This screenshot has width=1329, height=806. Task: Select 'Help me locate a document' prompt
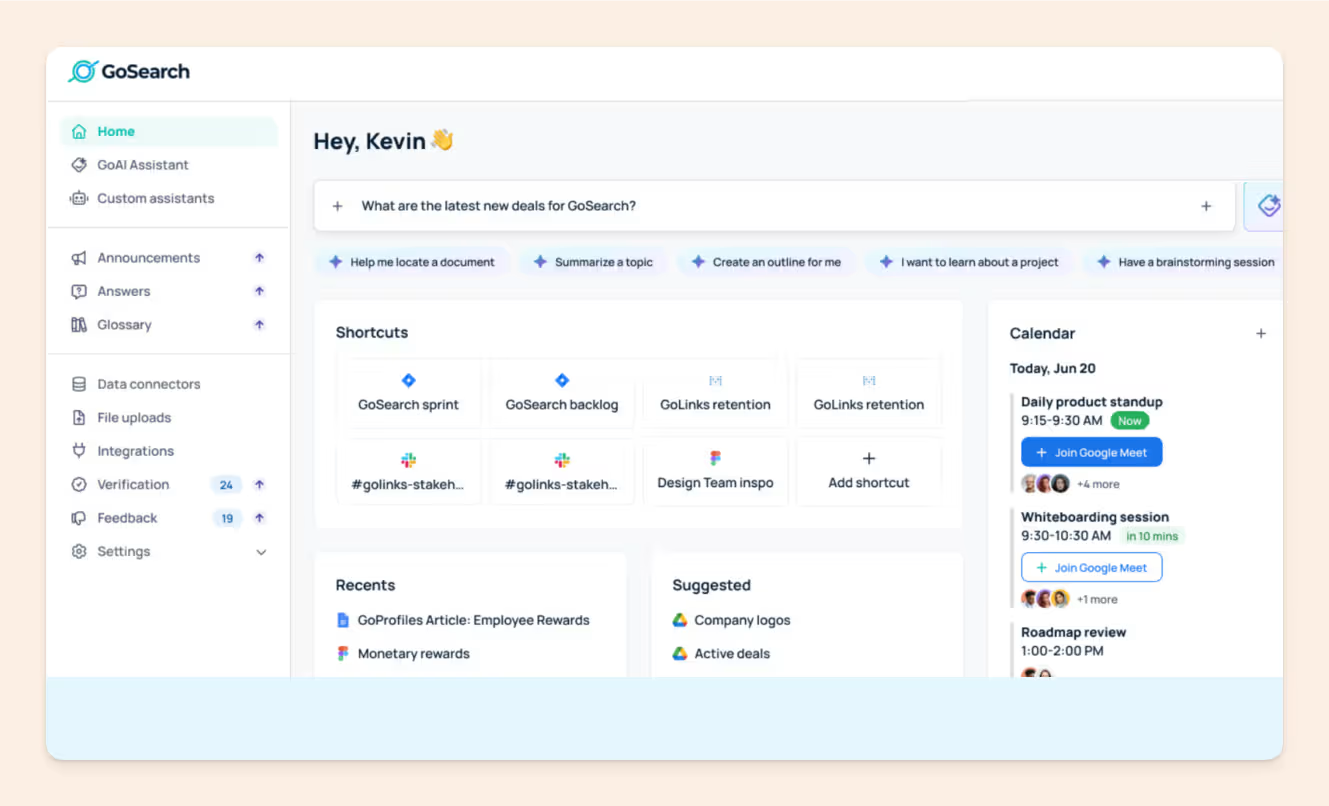pyautogui.click(x=412, y=262)
